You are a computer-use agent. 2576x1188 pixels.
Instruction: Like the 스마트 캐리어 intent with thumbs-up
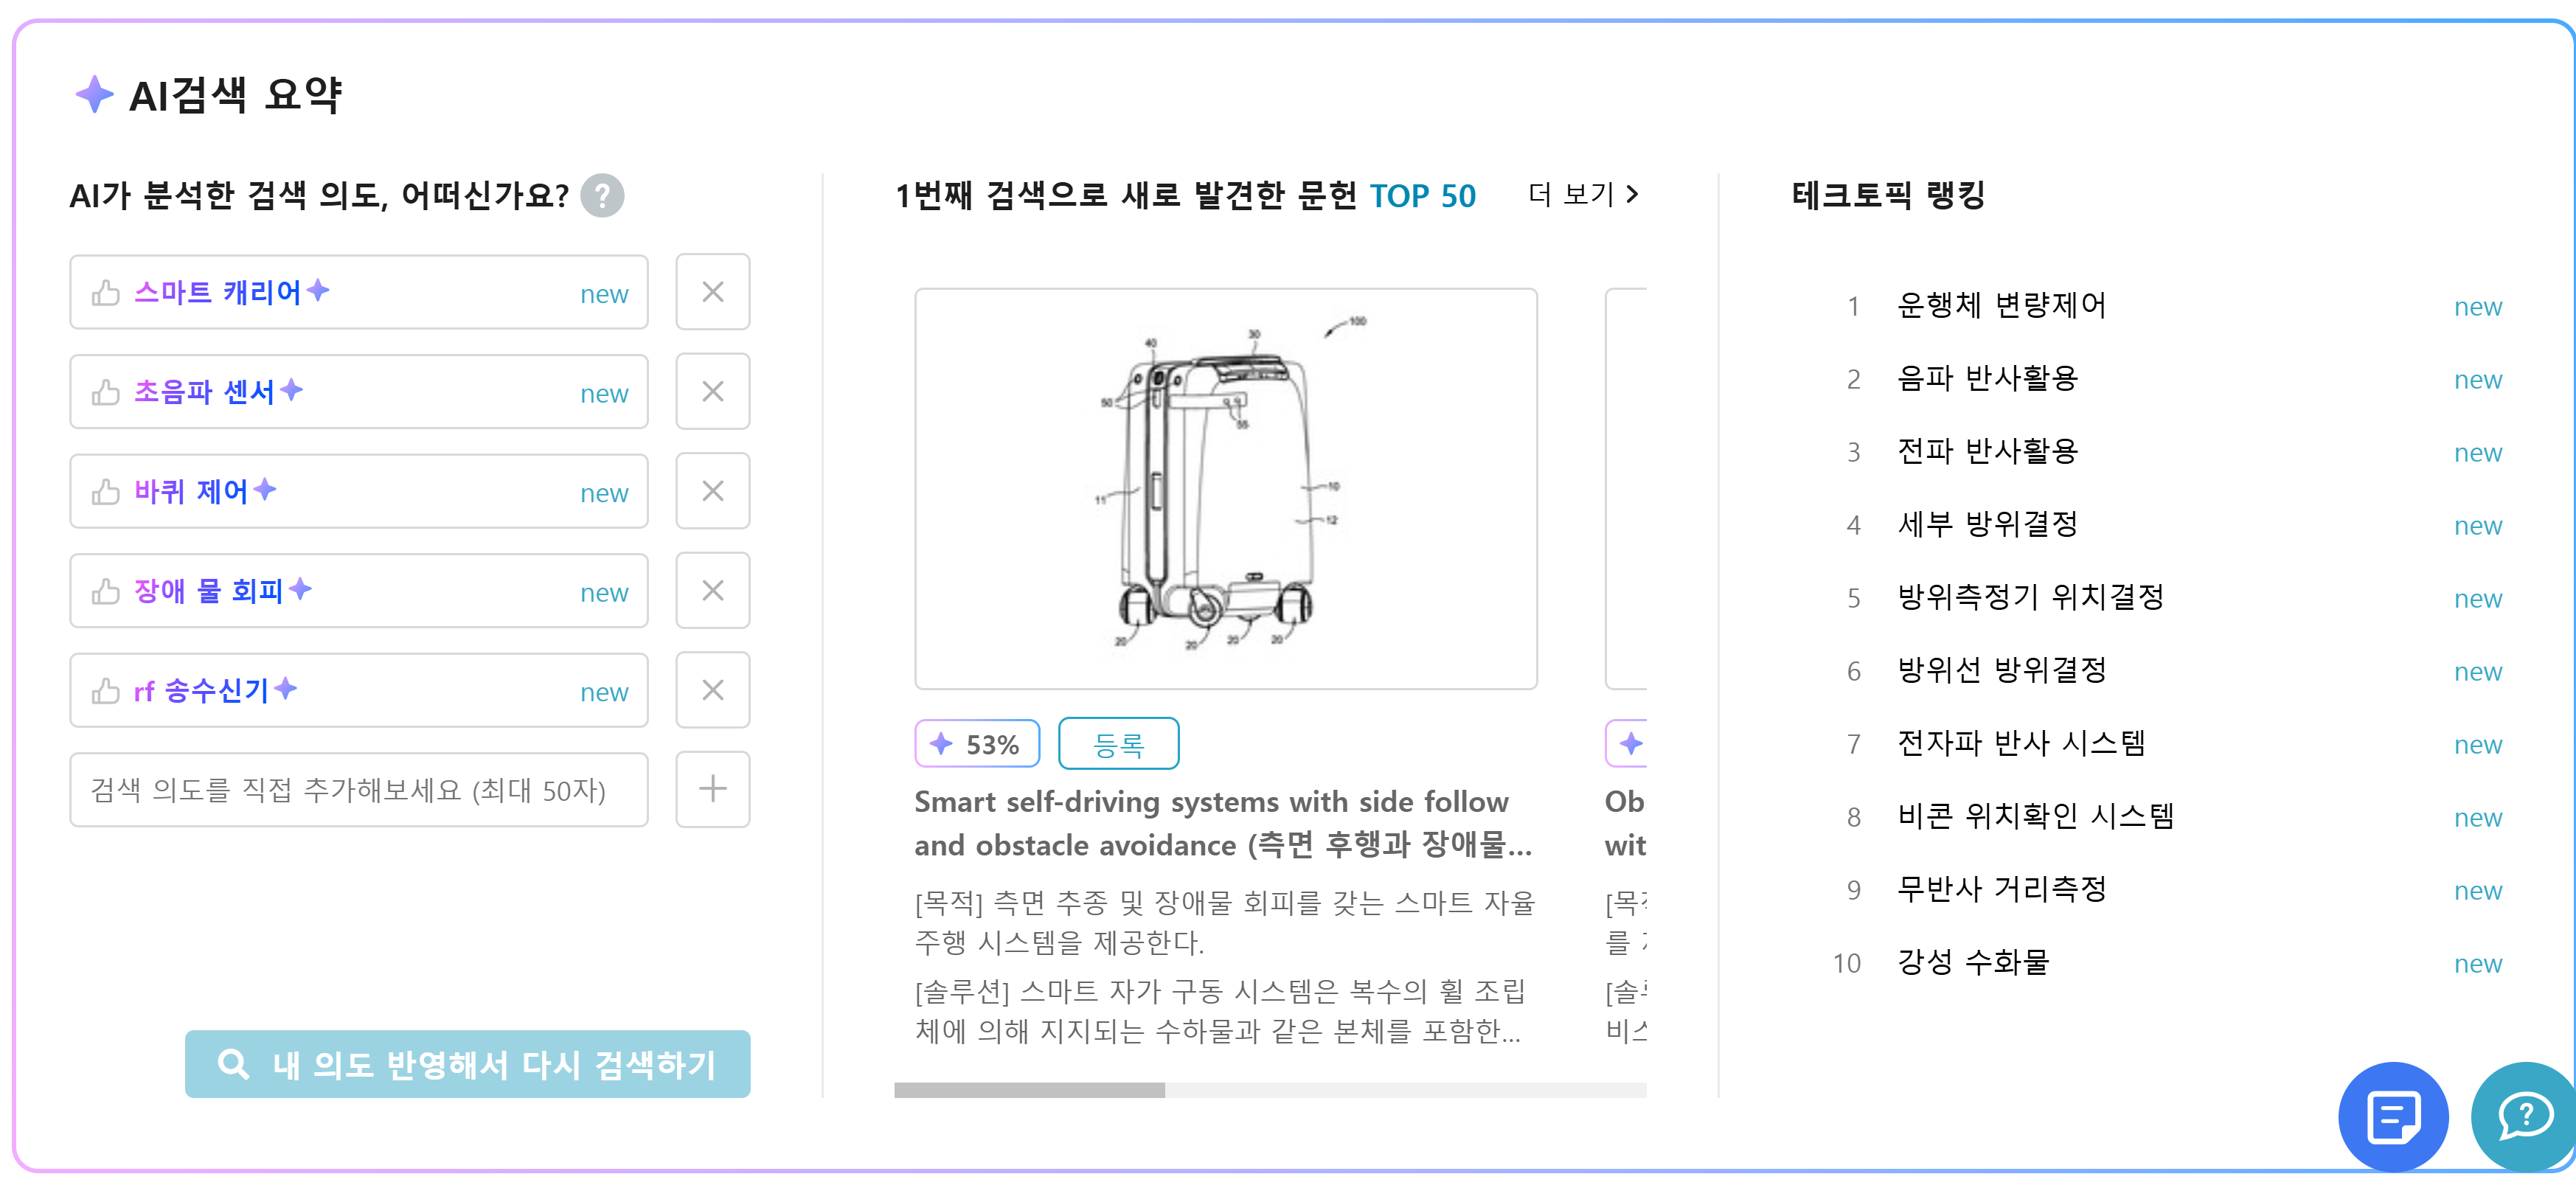pos(105,293)
